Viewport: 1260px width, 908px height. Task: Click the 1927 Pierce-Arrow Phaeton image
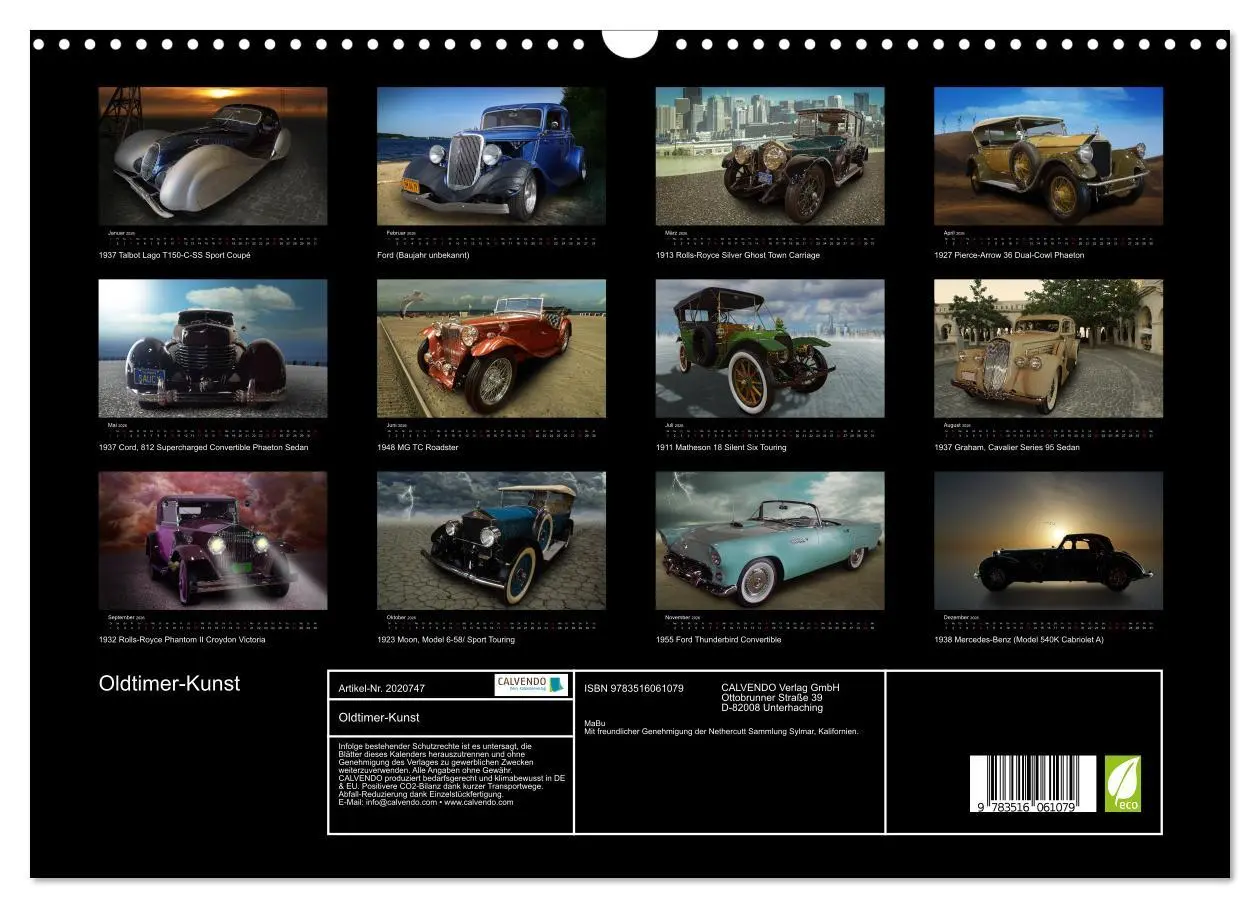coord(1048,156)
